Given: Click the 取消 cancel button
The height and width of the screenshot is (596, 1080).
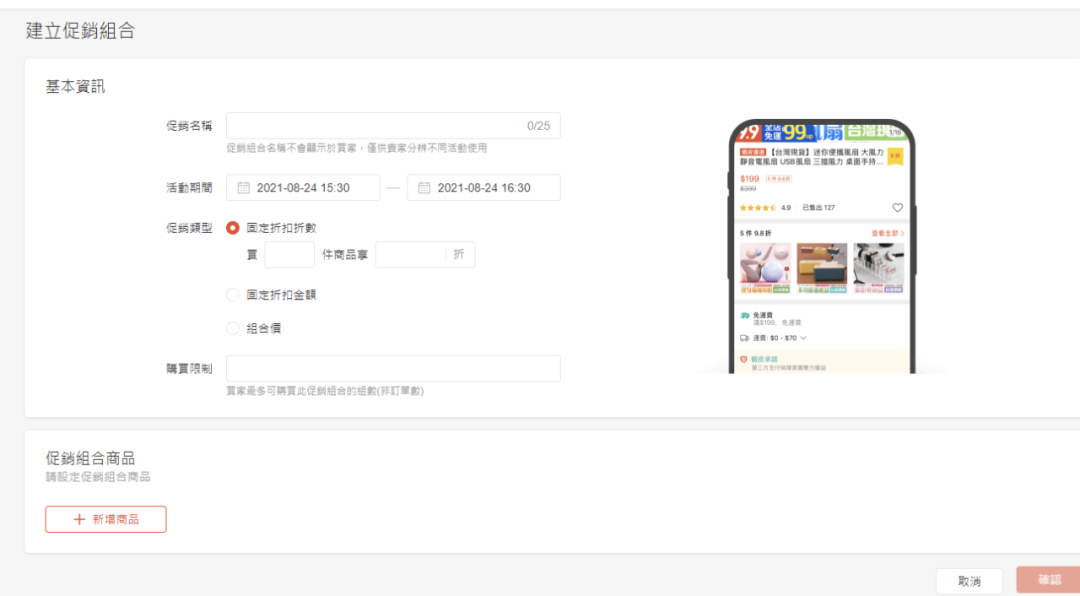Looking at the screenshot, I should point(969,581).
